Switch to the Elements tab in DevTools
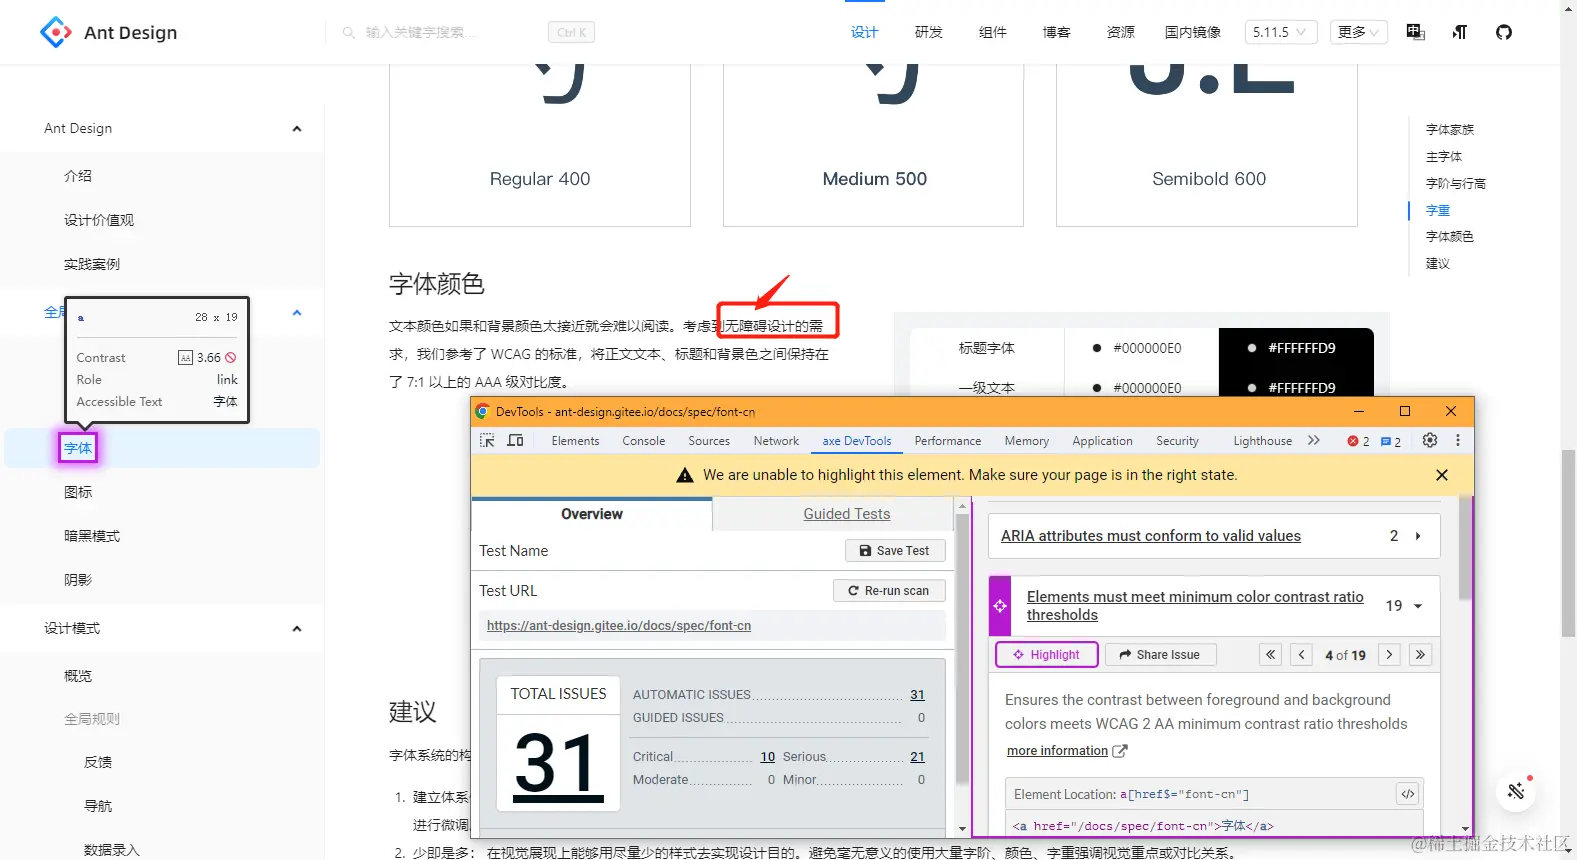This screenshot has height=860, width=1577. [576, 441]
